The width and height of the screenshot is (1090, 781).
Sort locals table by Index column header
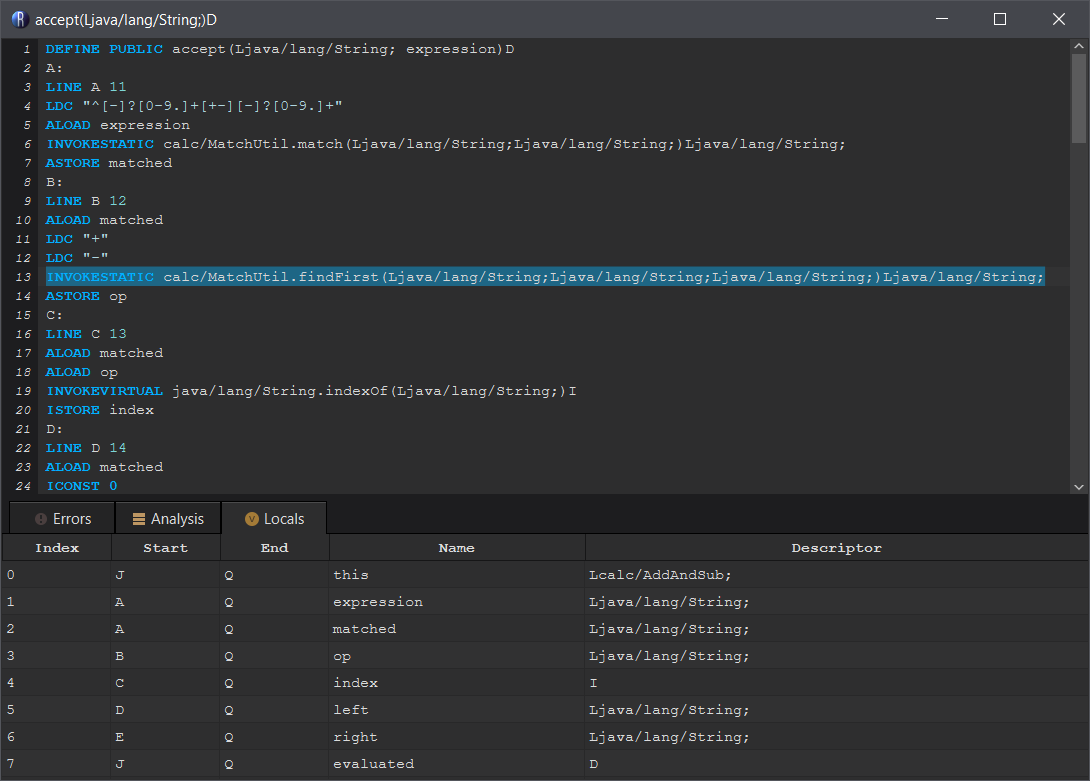(57, 548)
